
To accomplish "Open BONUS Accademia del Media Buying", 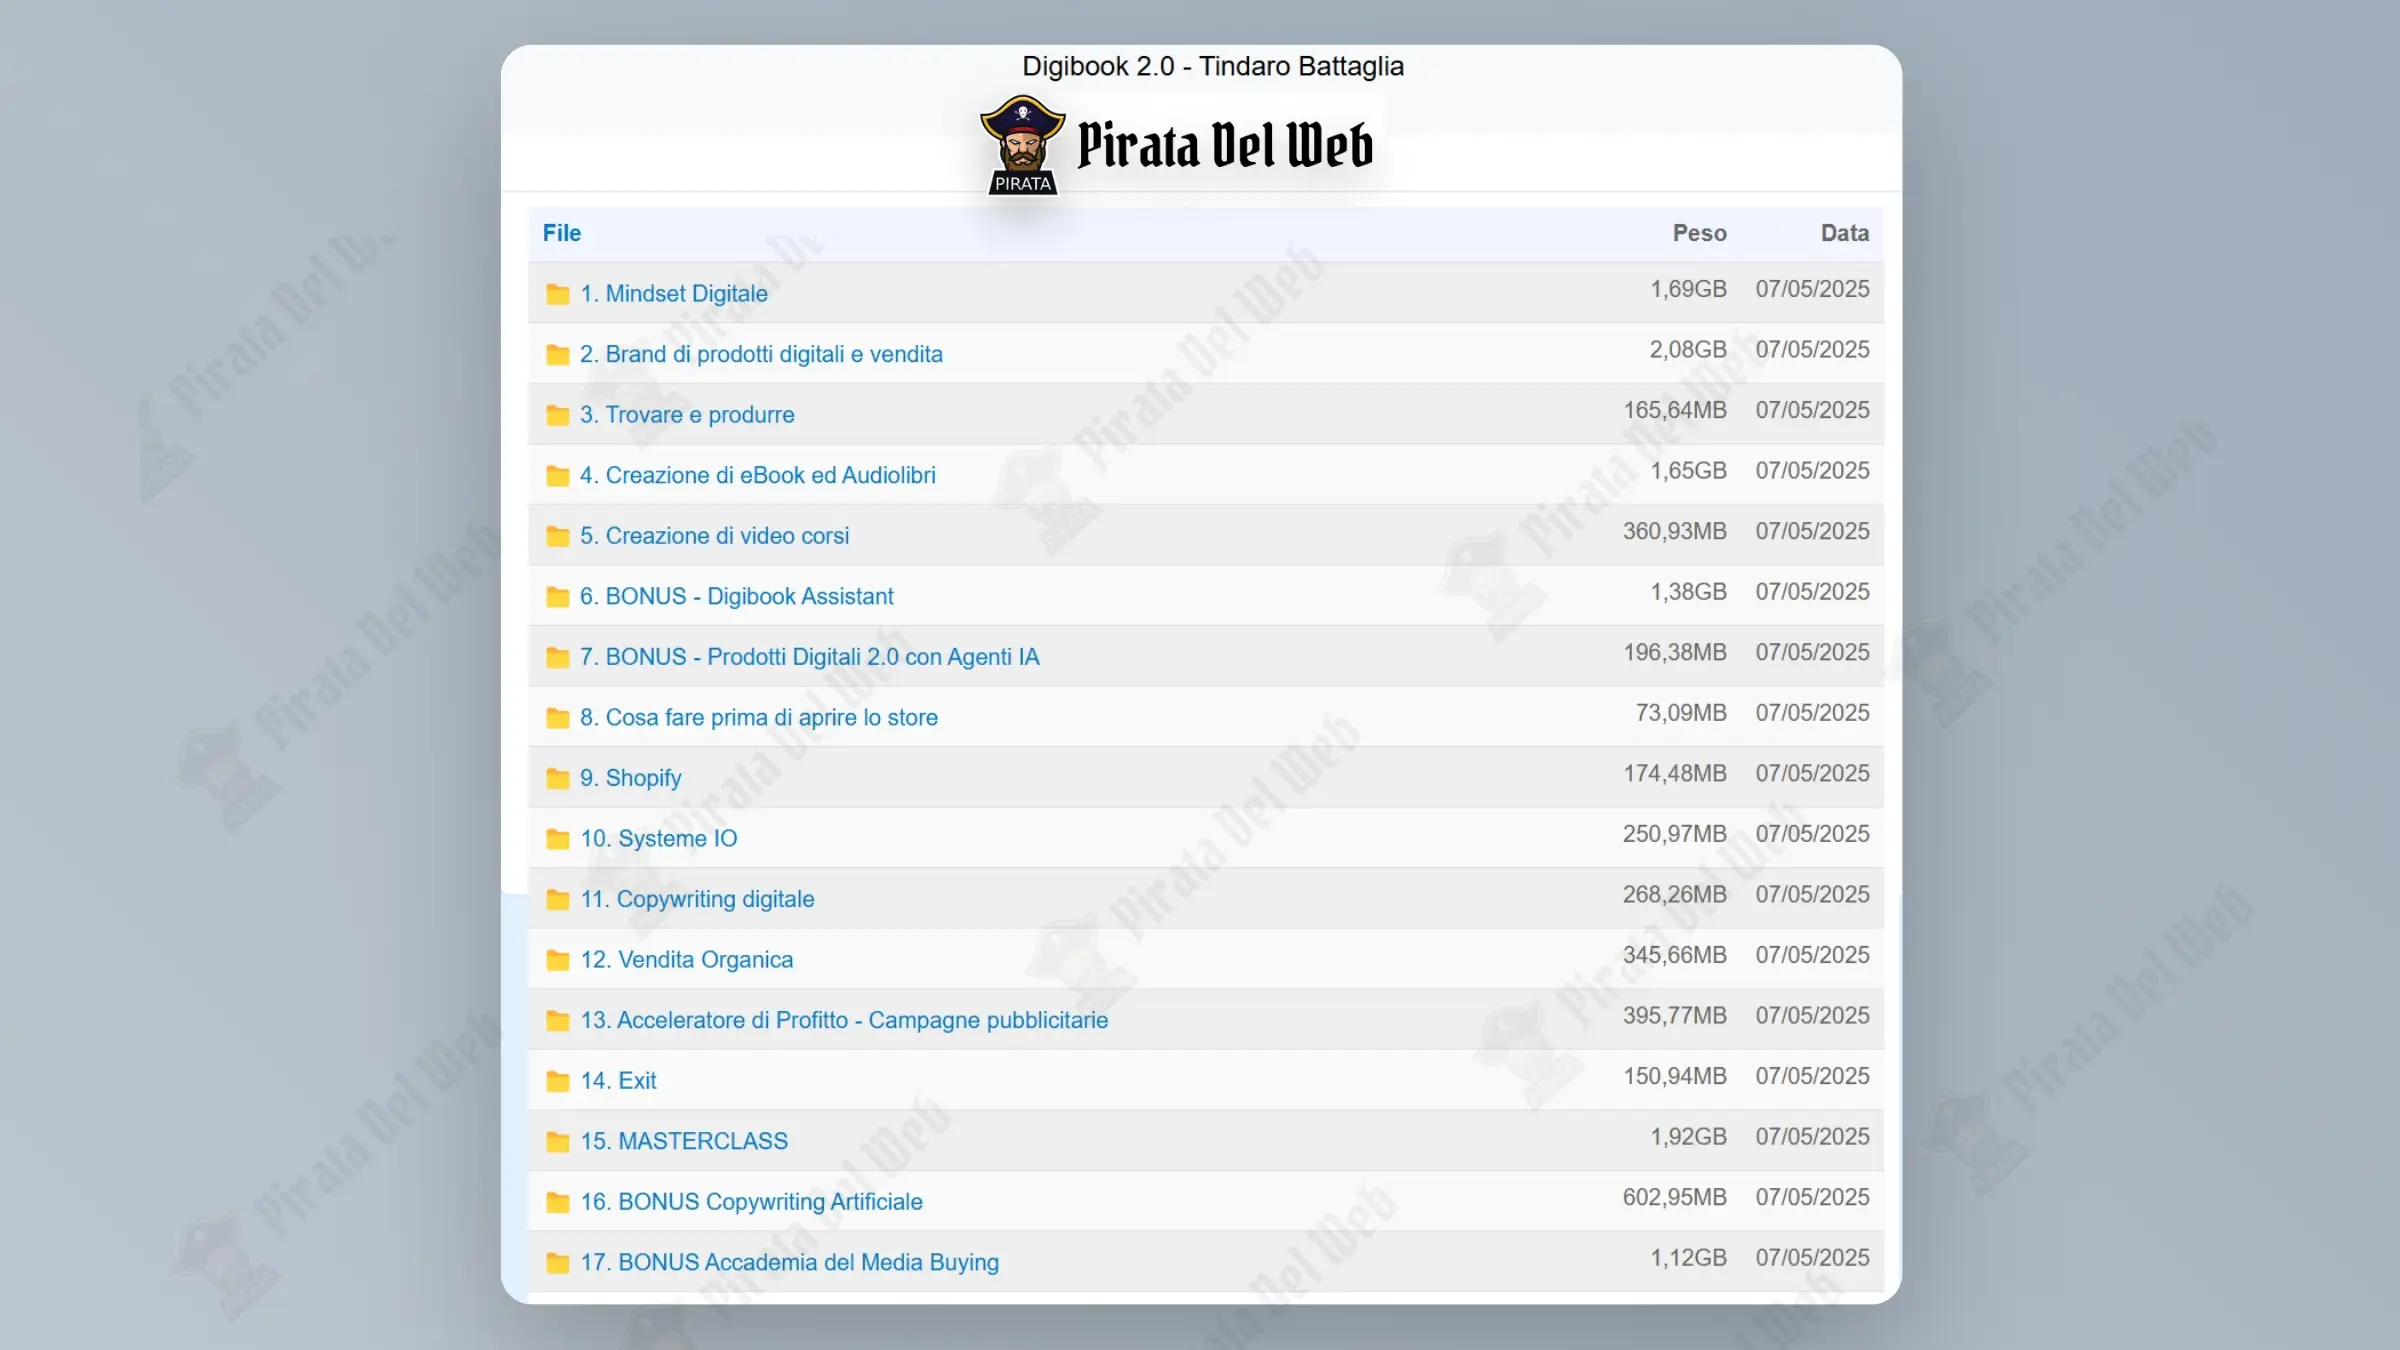I will pos(789,1262).
